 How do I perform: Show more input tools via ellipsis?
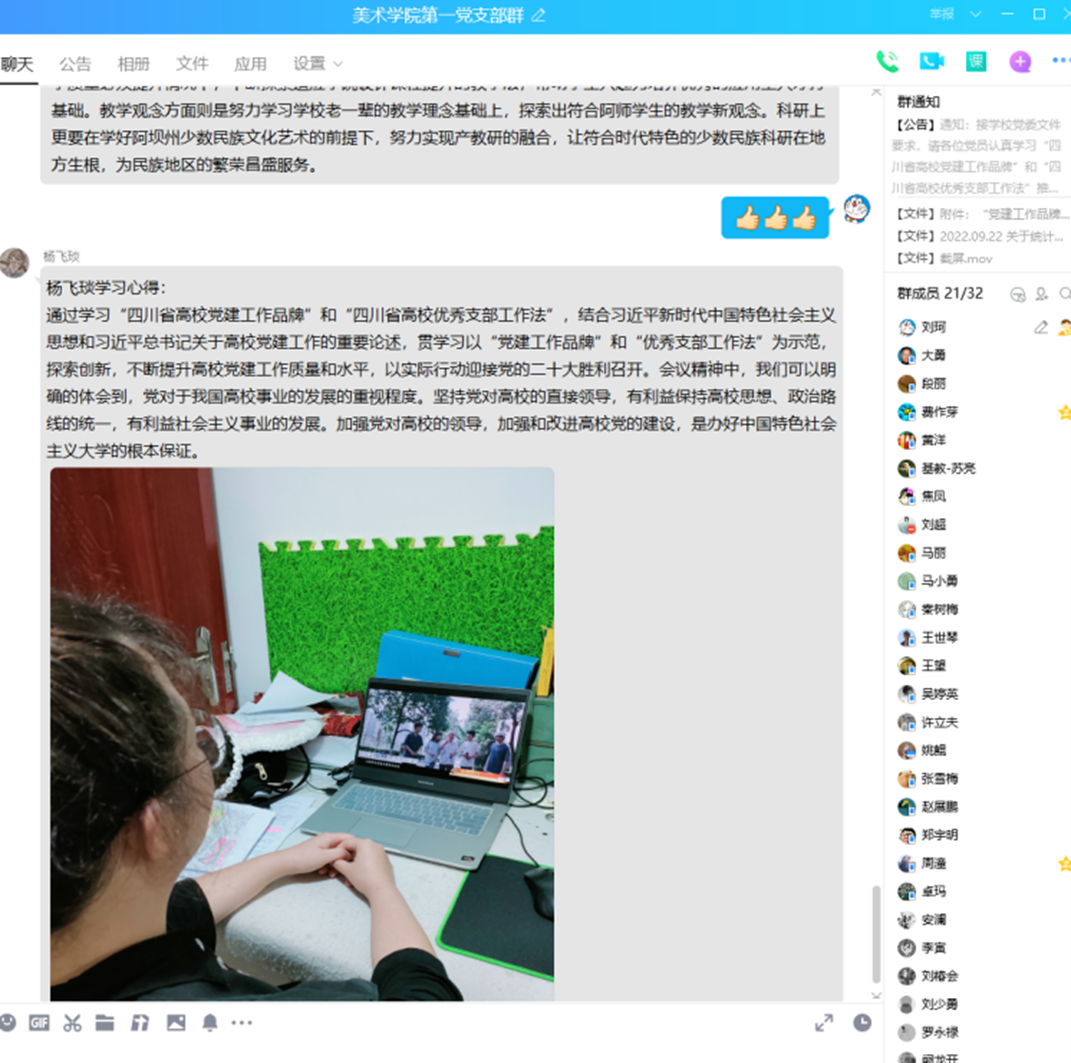tap(242, 1023)
